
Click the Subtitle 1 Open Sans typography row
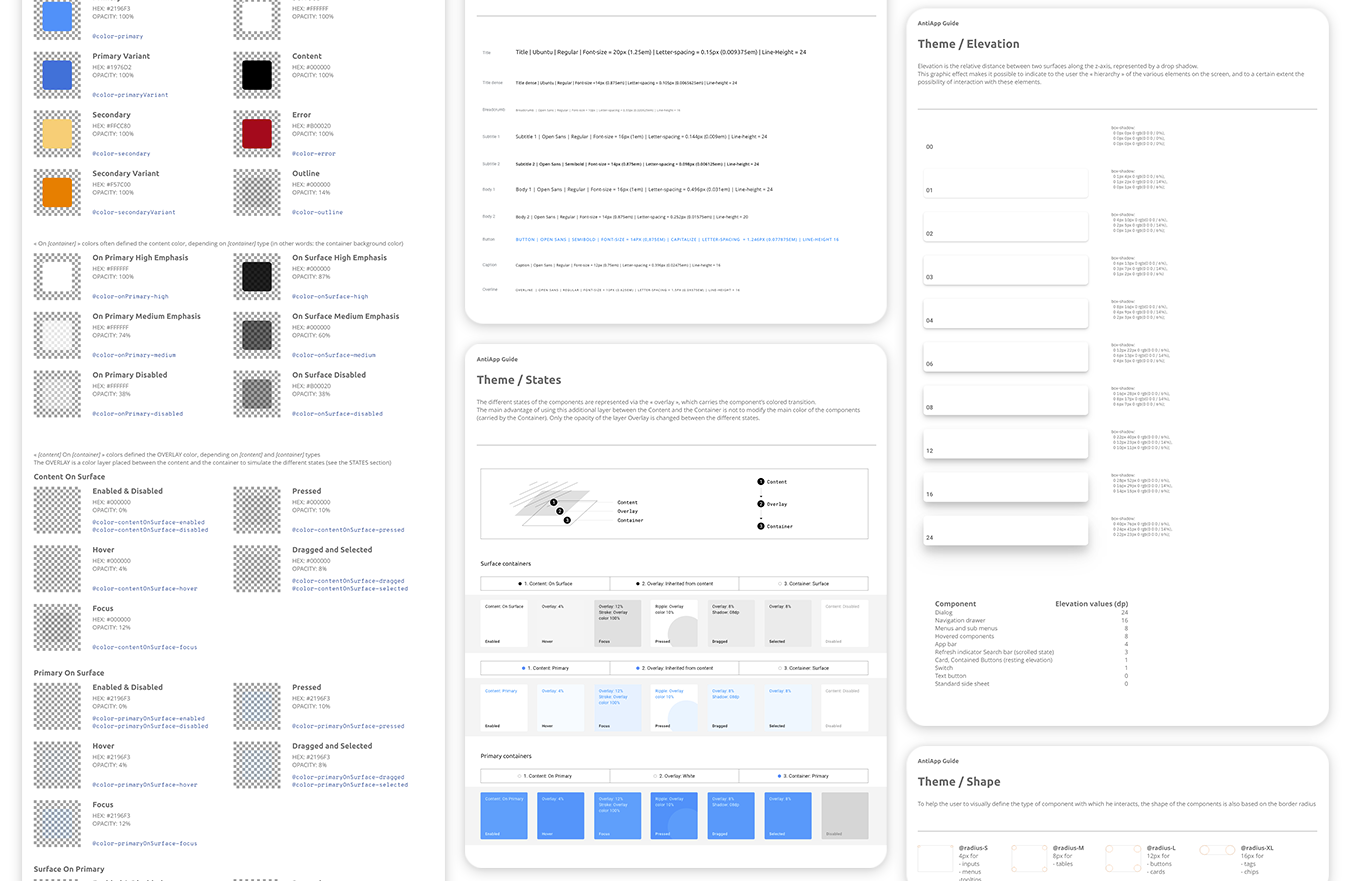click(x=641, y=136)
